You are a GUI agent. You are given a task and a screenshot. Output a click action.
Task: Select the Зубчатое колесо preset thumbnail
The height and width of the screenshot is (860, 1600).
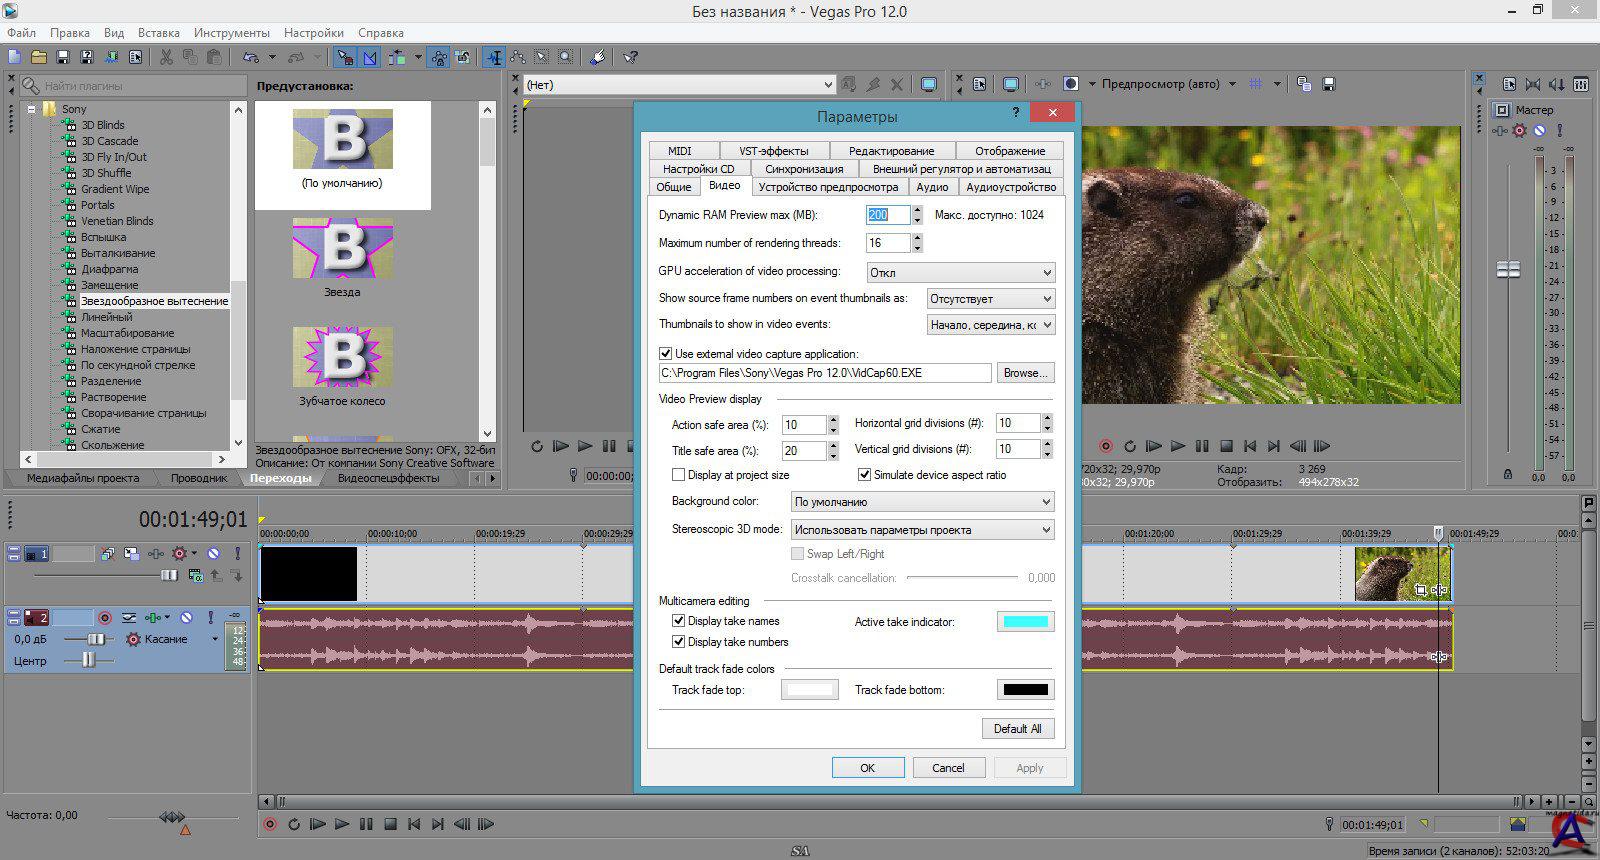coord(343,357)
